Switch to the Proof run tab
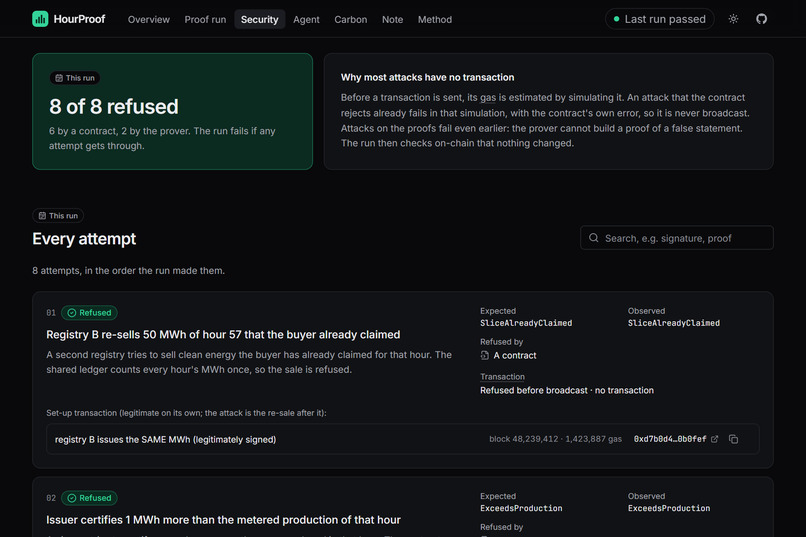This screenshot has height=537, width=806. pos(205,20)
